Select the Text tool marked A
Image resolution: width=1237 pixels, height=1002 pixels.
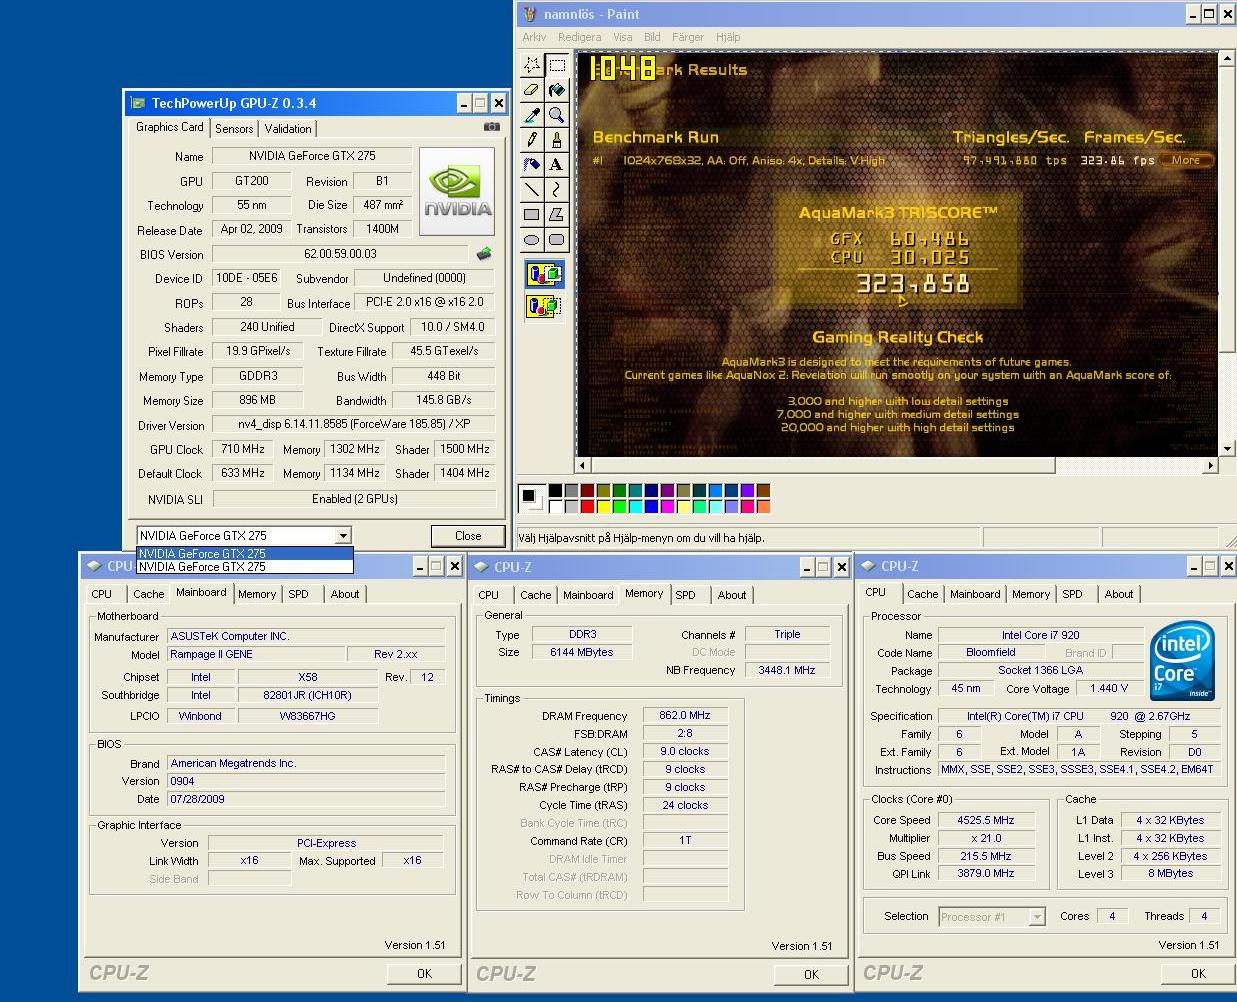(556, 164)
